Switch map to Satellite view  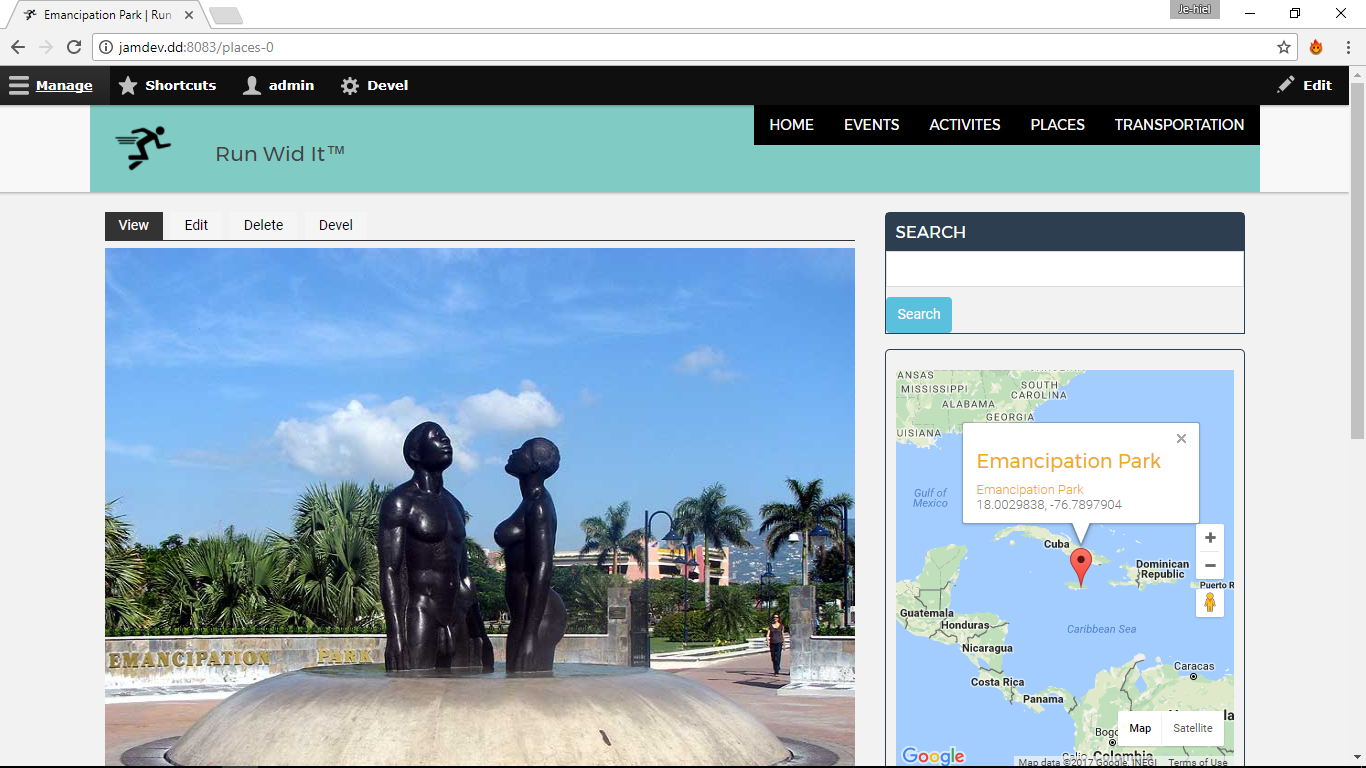click(x=1193, y=728)
